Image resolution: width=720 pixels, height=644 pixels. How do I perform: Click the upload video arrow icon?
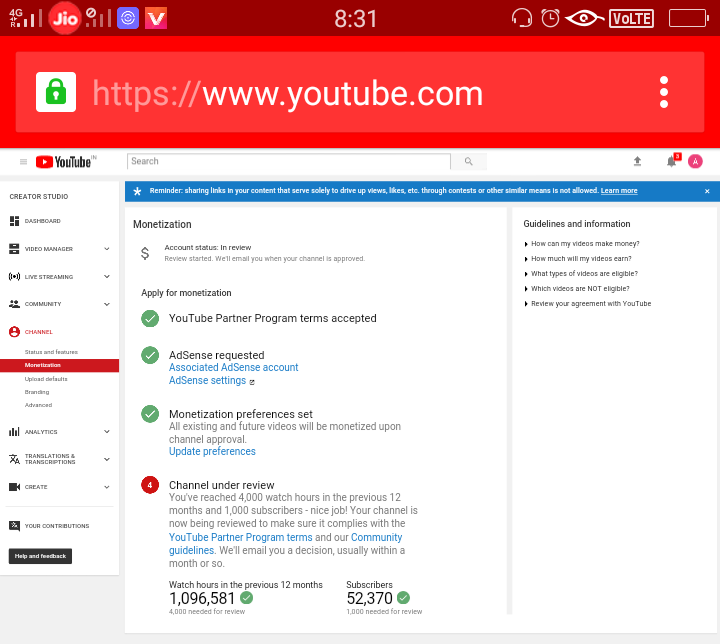[x=637, y=161]
